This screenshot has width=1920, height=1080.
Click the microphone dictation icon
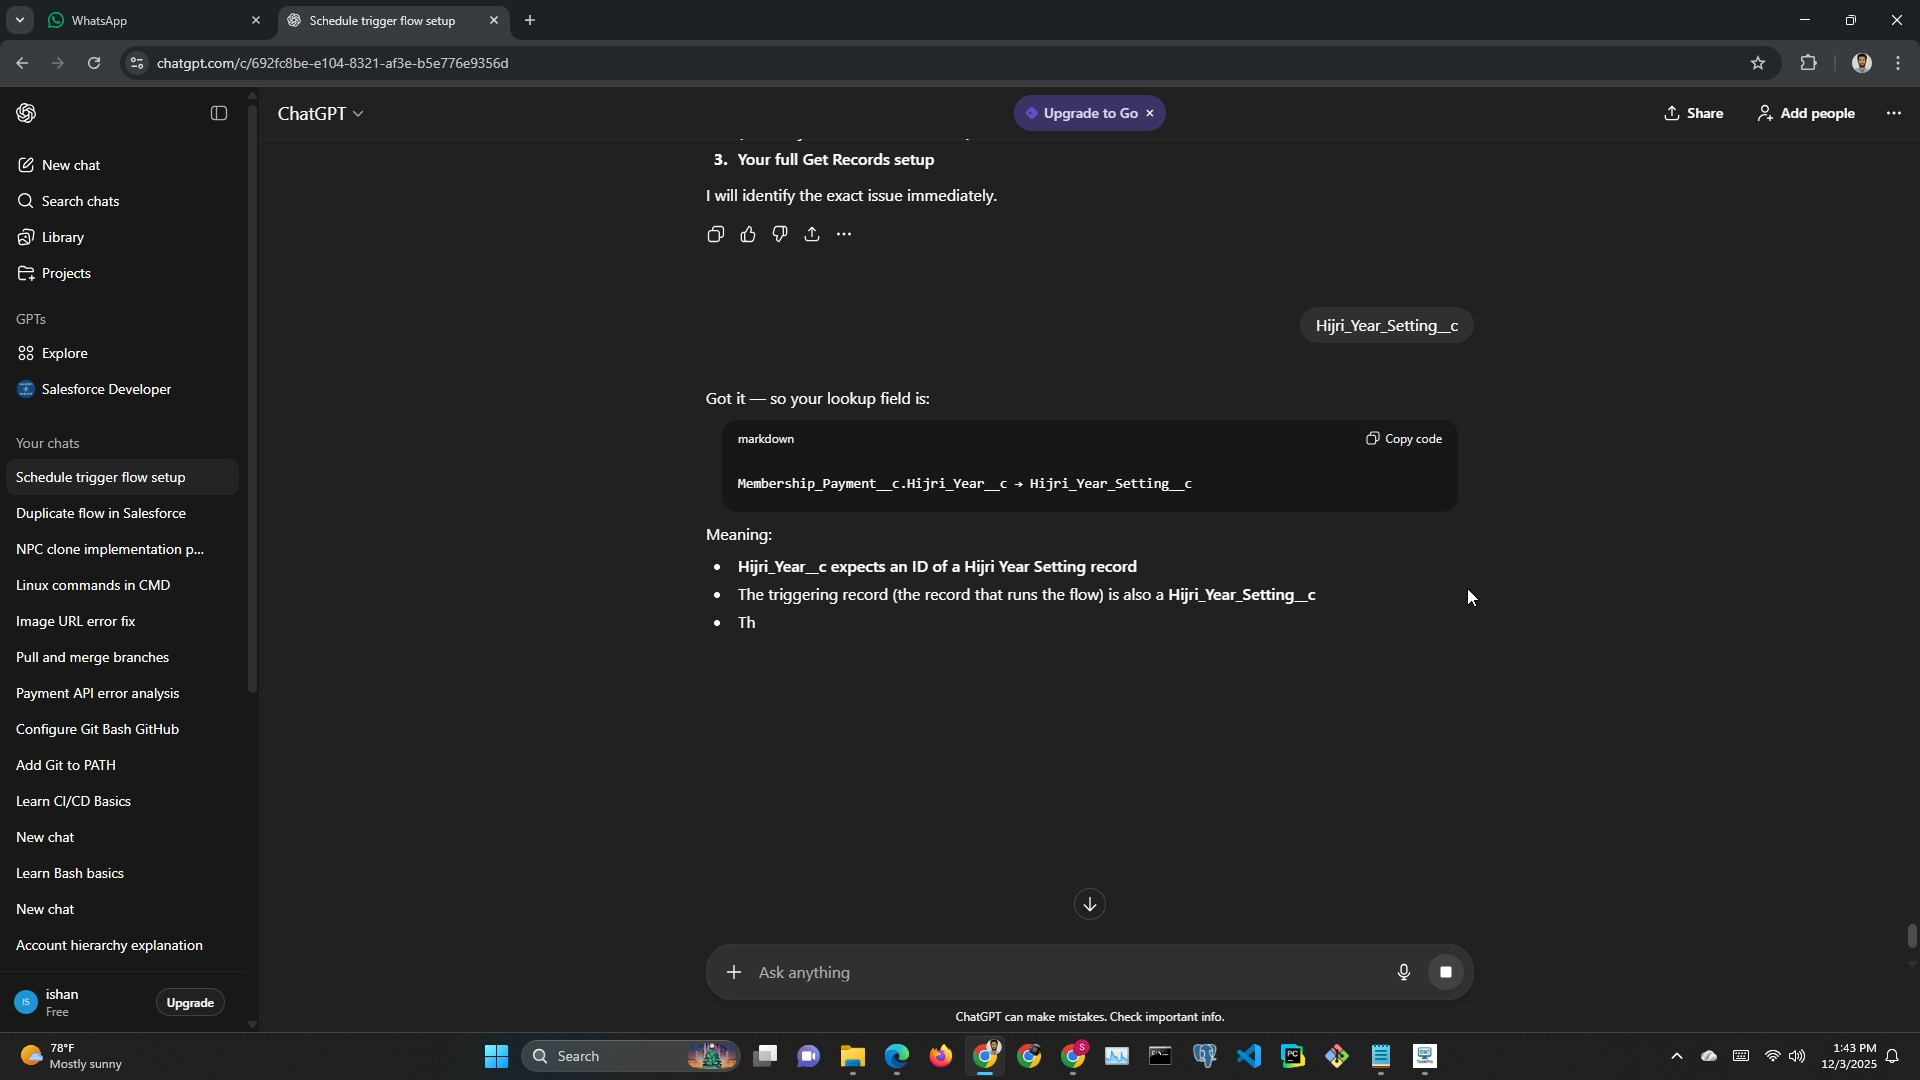(x=1403, y=972)
